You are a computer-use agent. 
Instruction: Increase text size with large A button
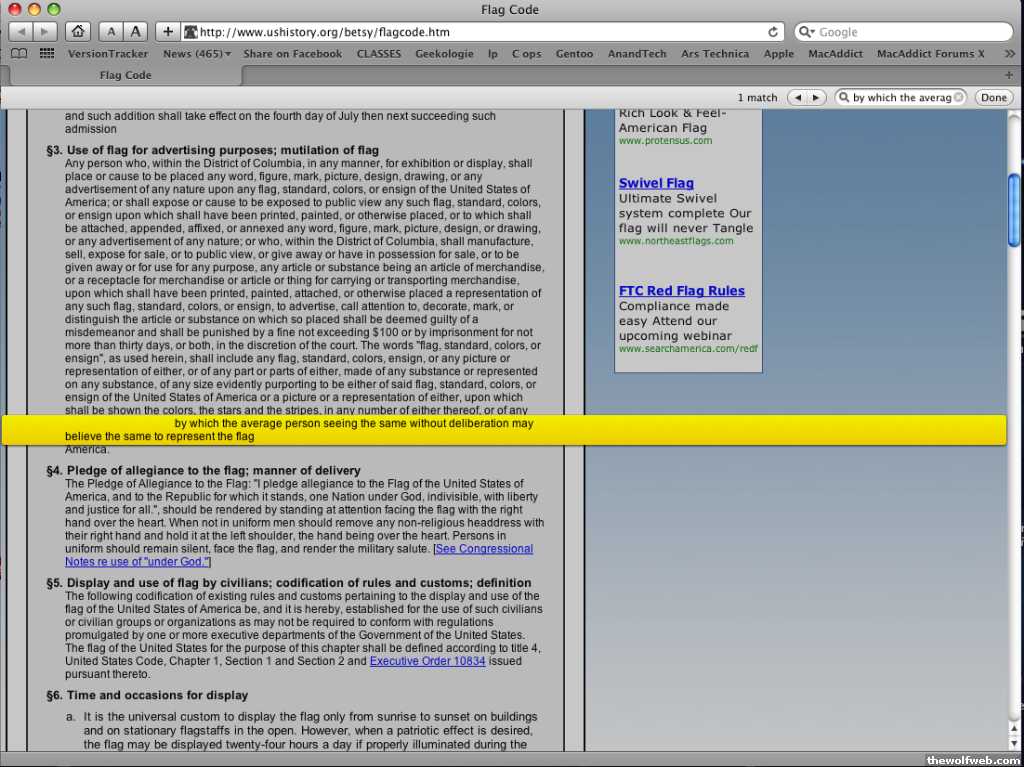click(x=135, y=32)
